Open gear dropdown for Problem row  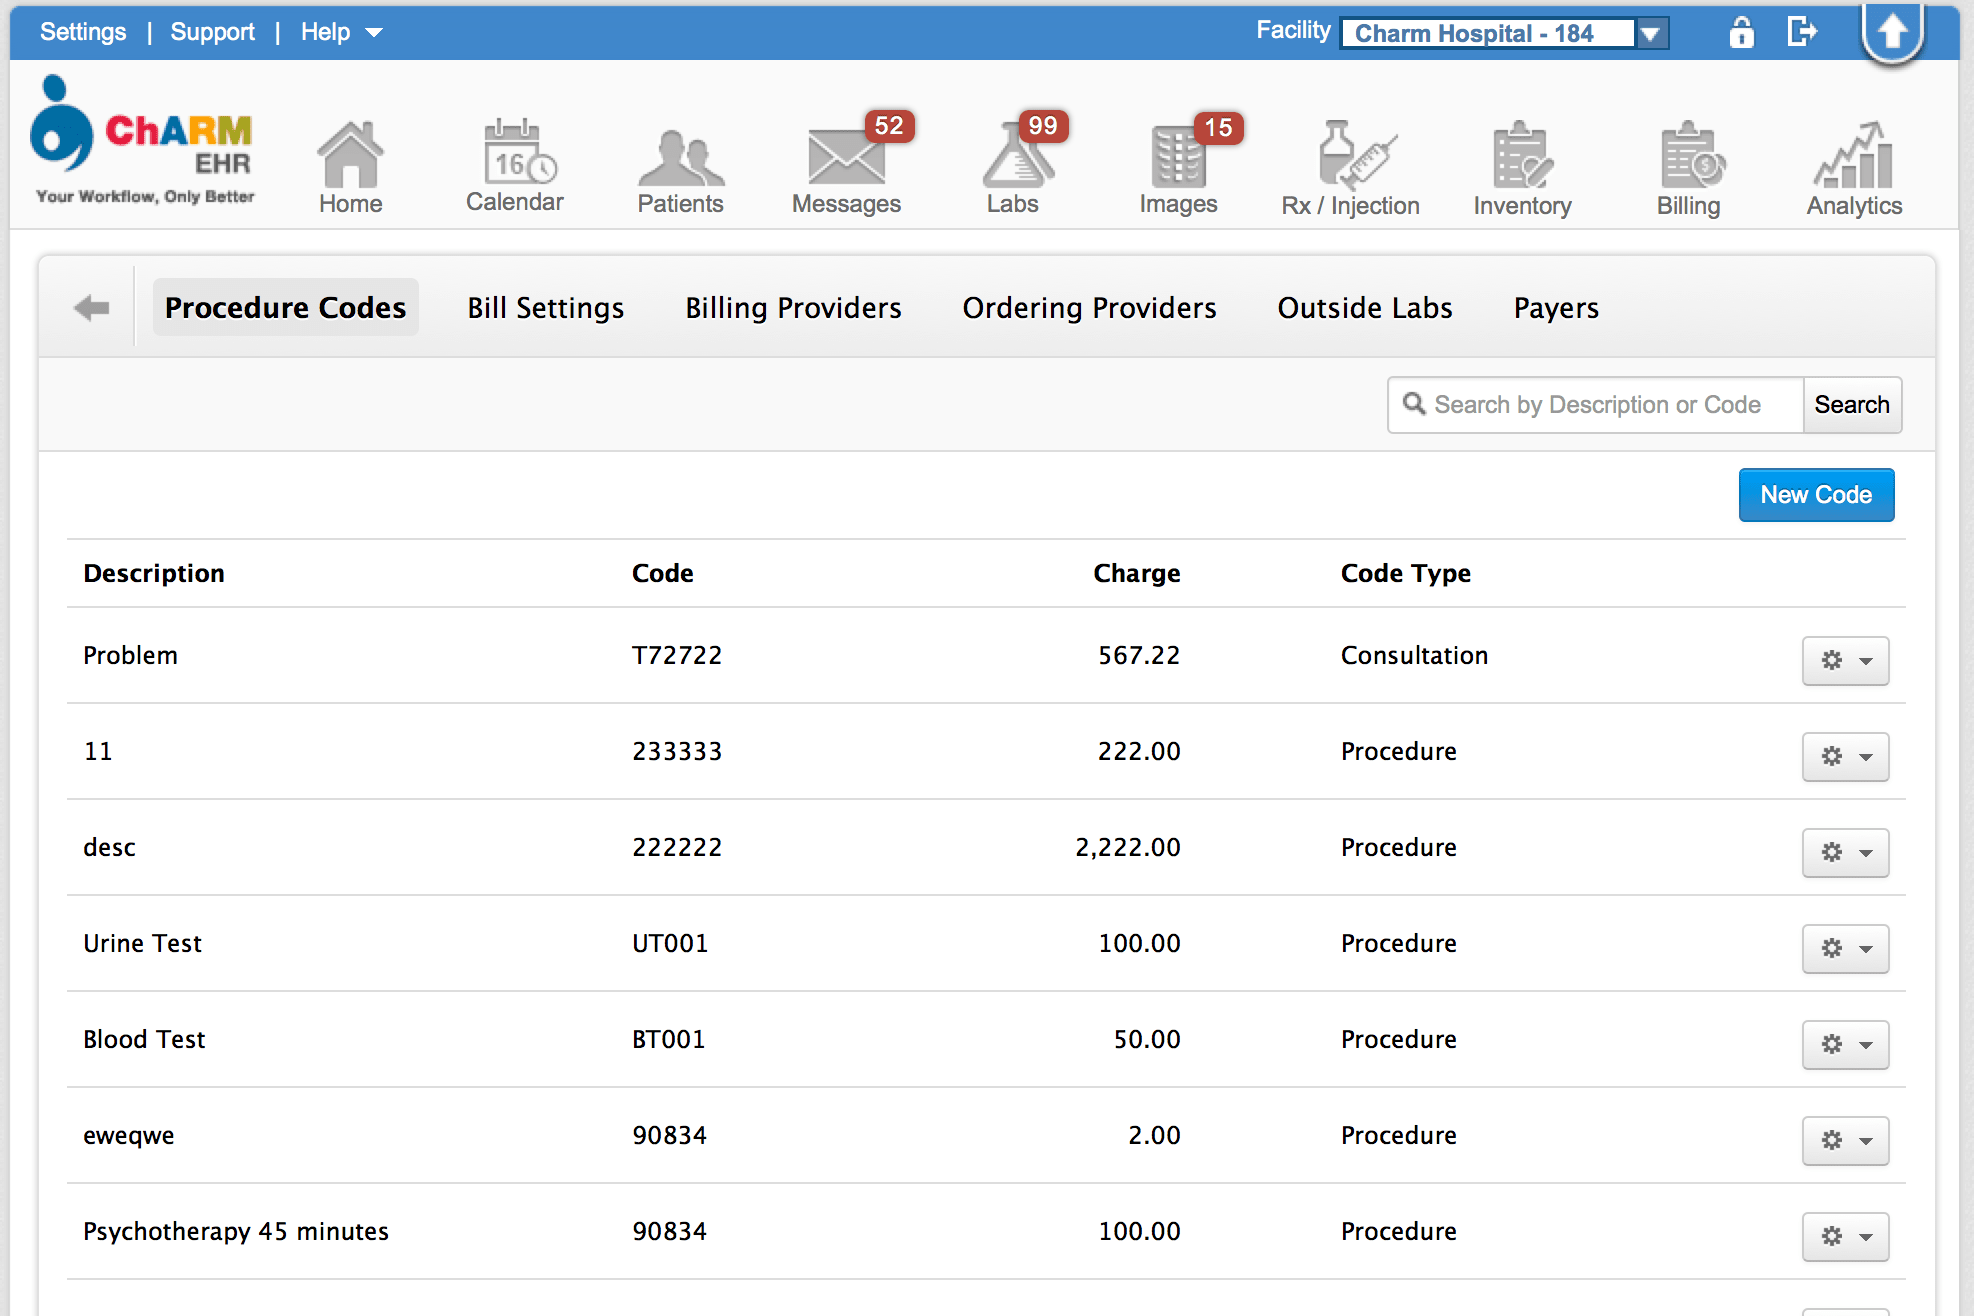[x=1845, y=660]
